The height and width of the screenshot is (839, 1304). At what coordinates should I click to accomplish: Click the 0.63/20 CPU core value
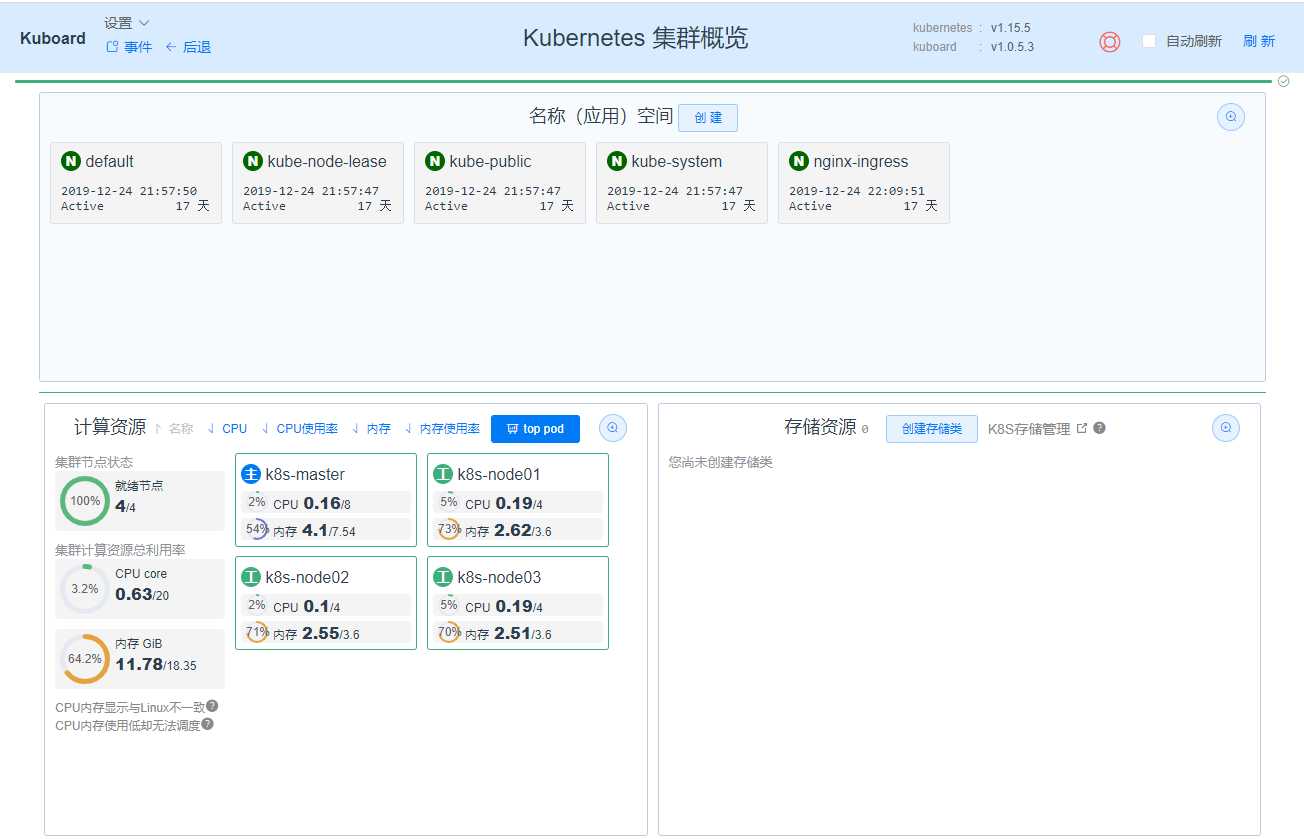pyautogui.click(x=142, y=594)
